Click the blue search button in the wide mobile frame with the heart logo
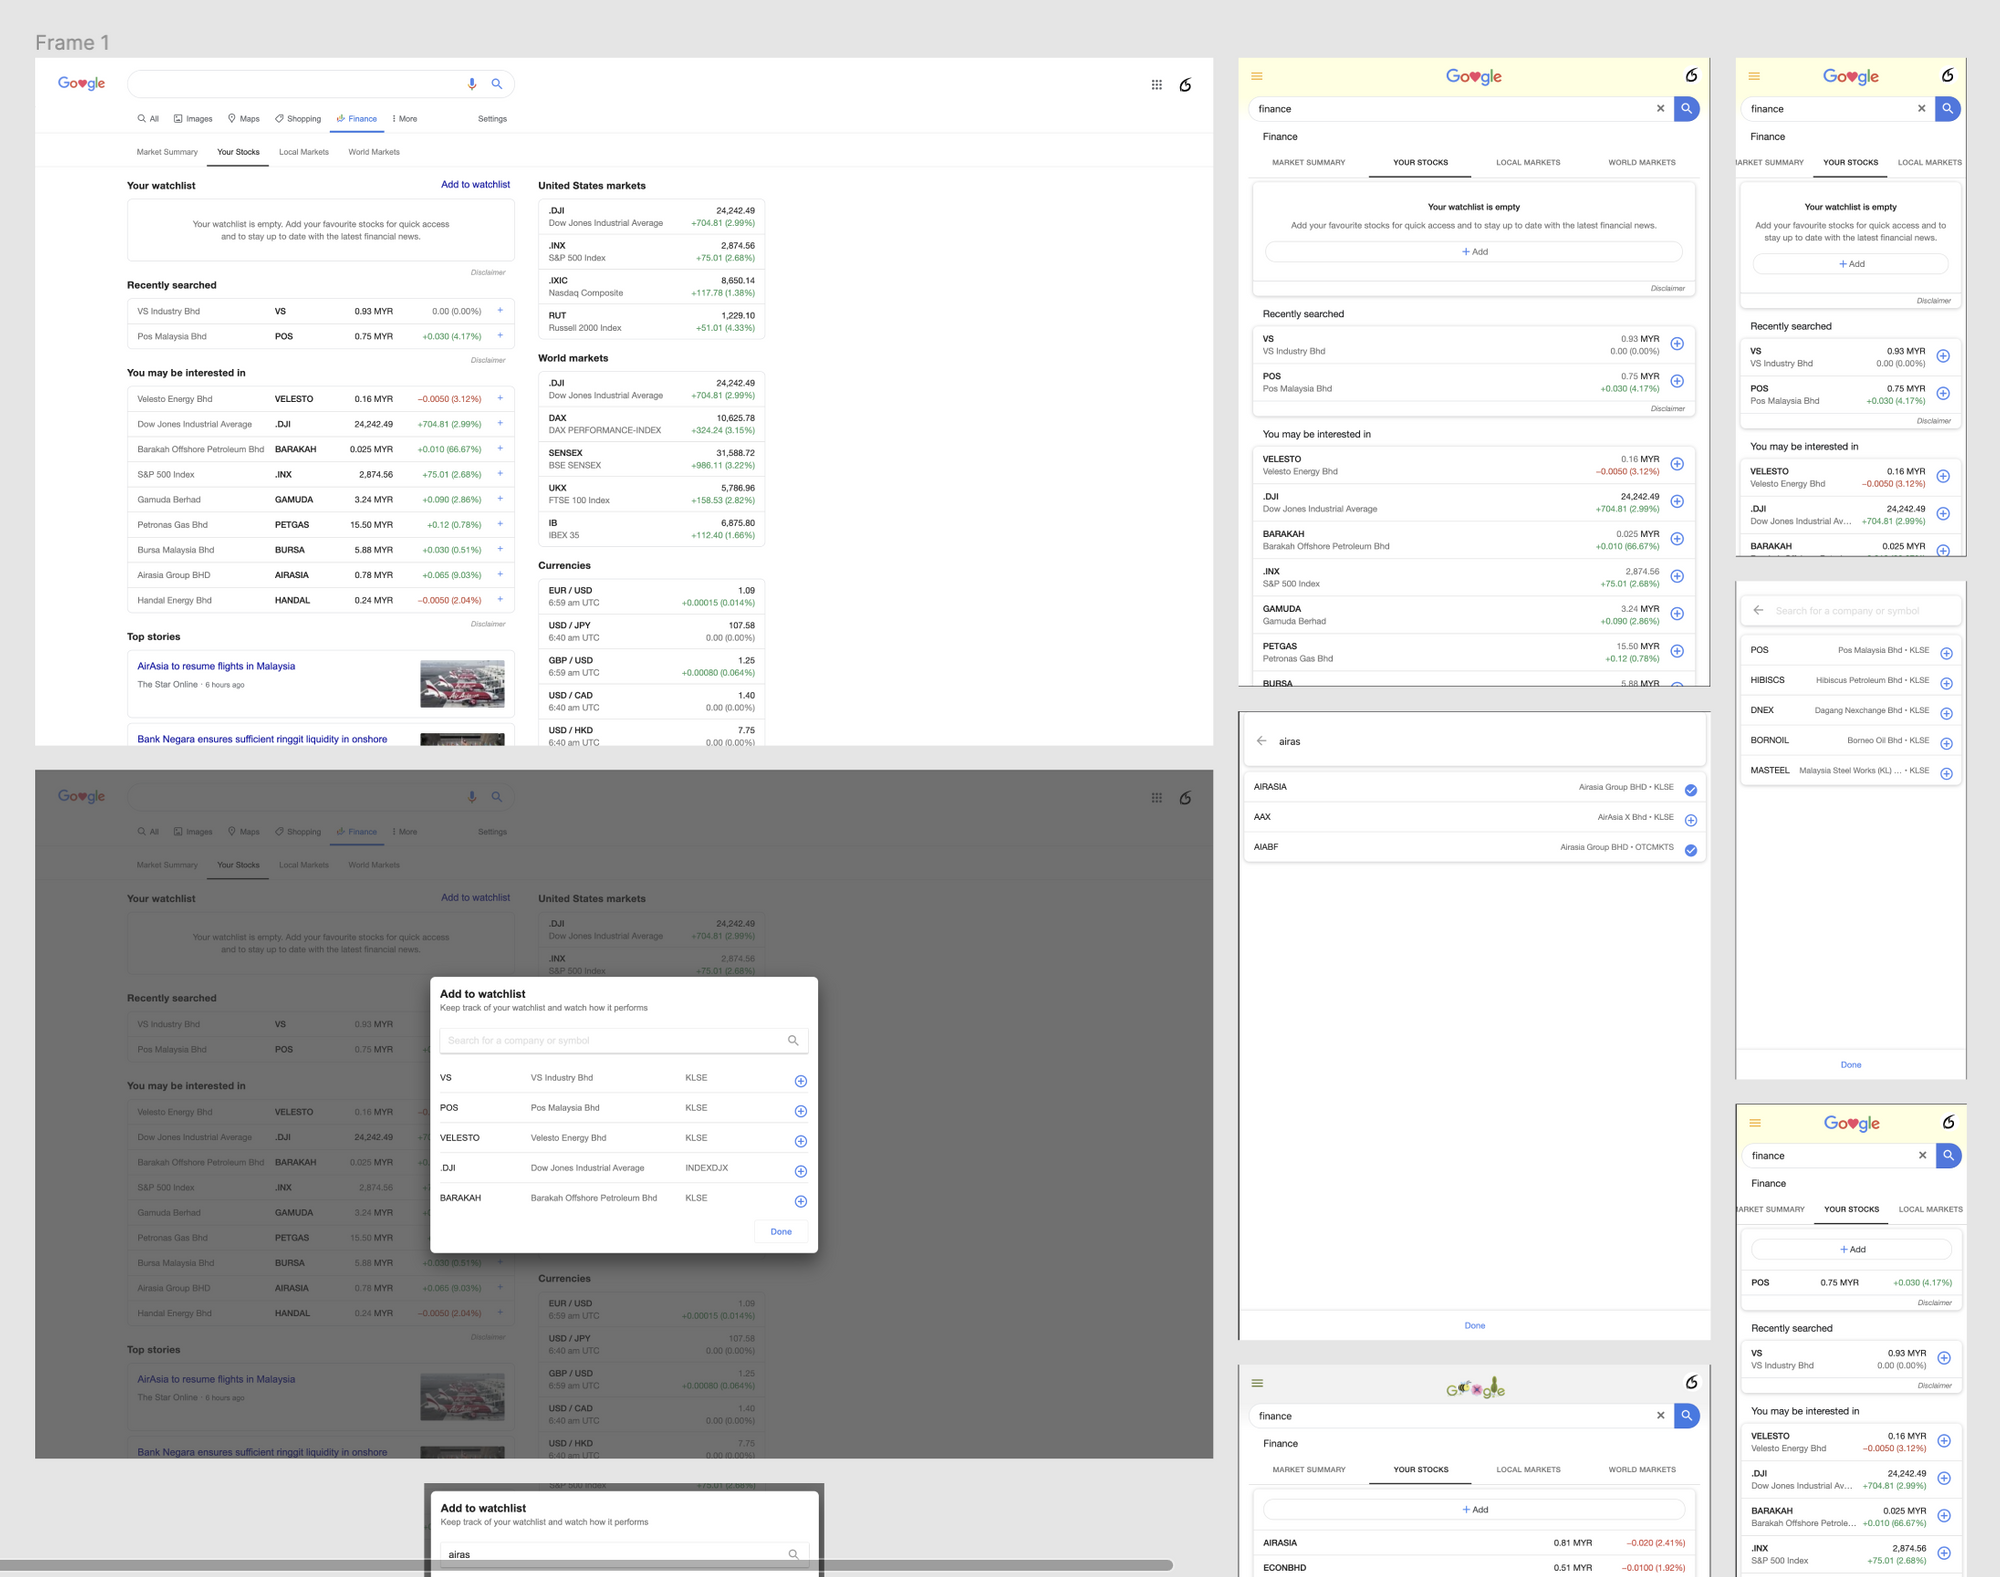 click(x=1686, y=108)
